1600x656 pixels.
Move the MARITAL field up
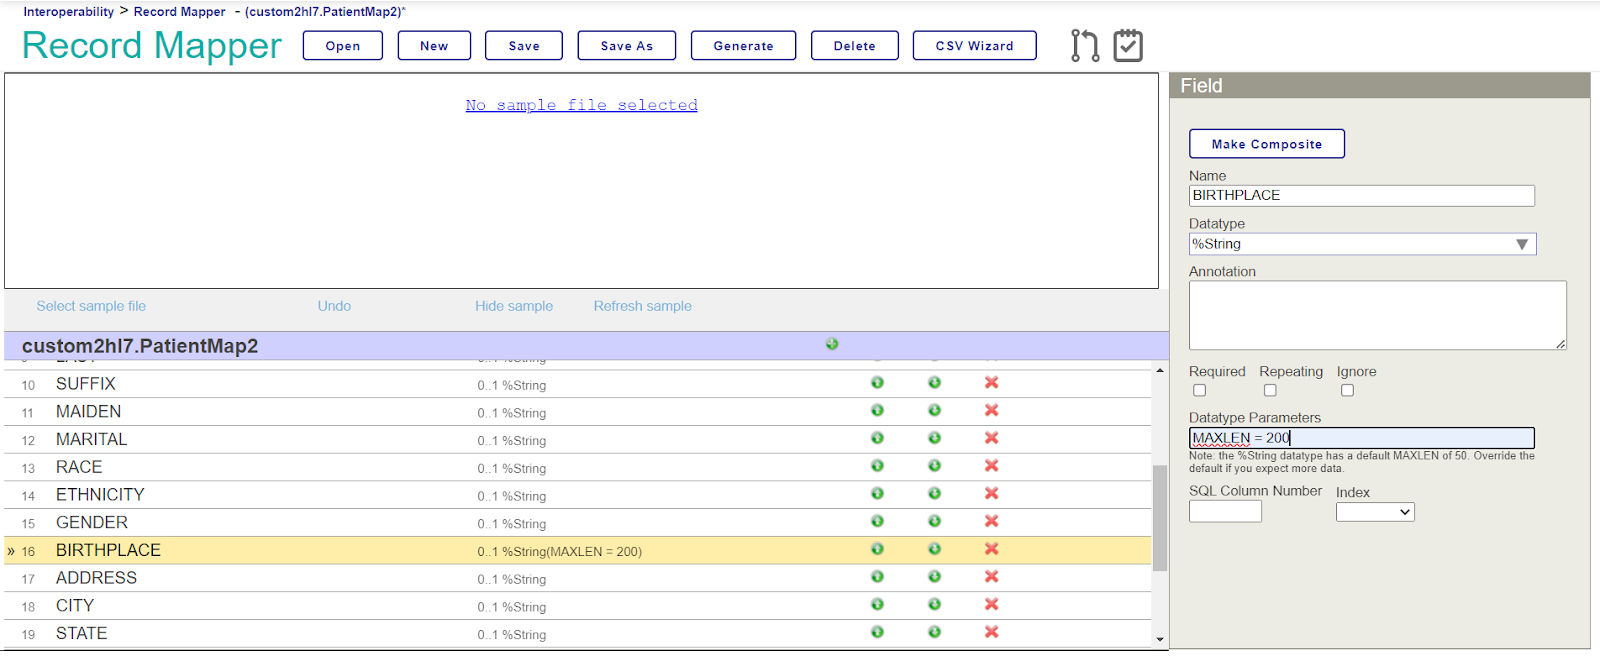tap(877, 438)
